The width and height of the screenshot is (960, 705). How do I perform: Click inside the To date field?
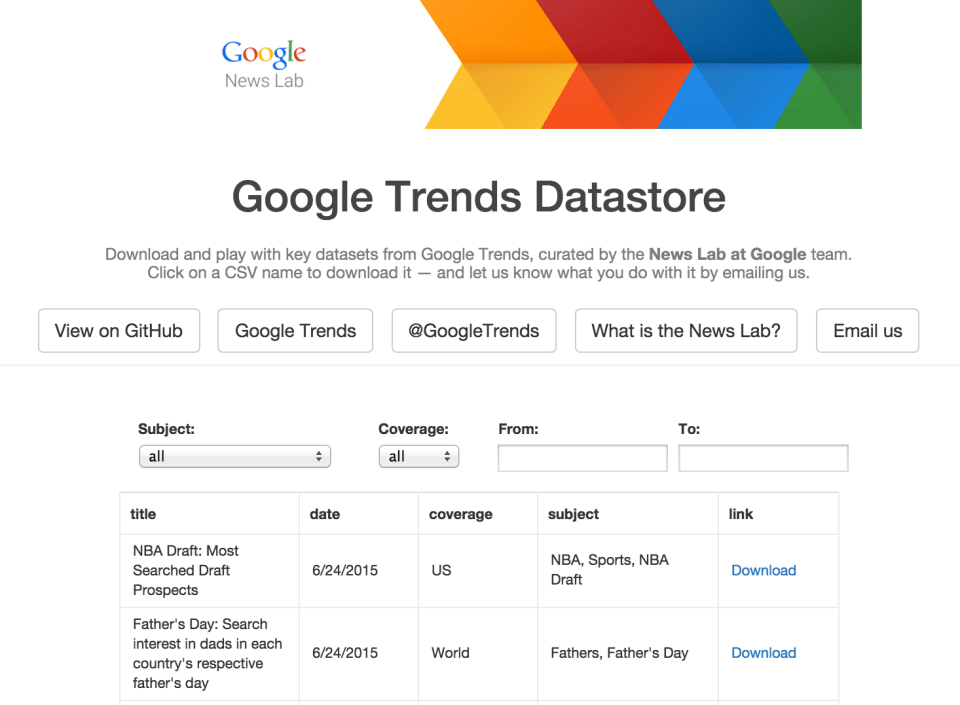click(762, 457)
